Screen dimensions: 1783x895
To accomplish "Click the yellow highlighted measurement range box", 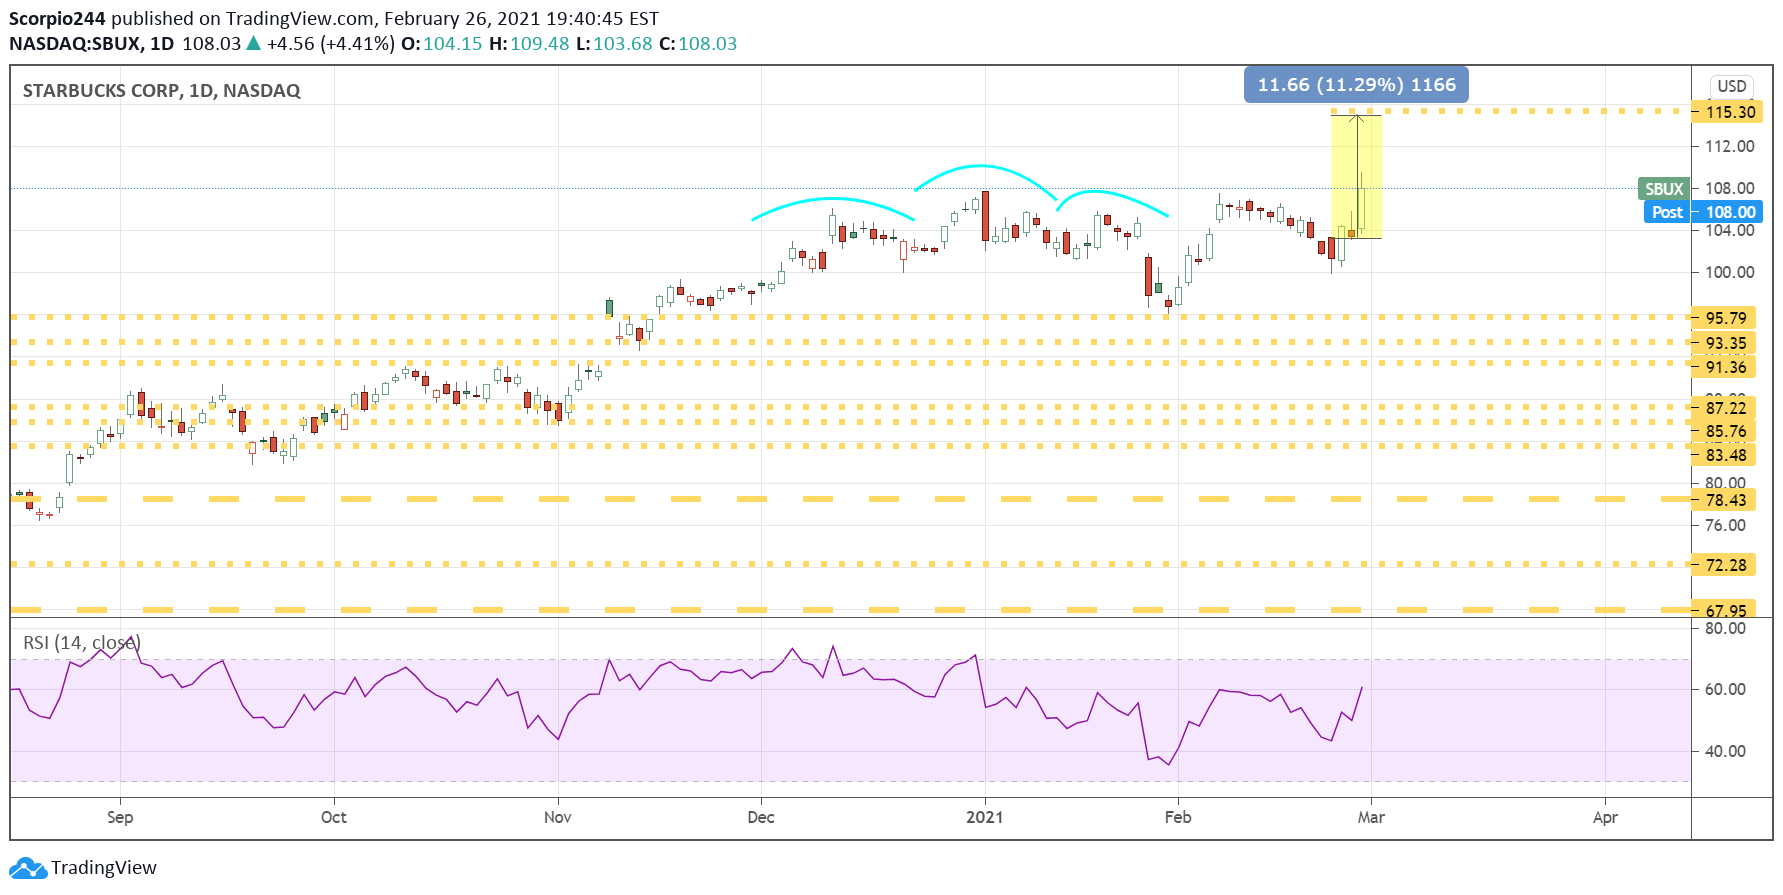I will click(x=1356, y=177).
